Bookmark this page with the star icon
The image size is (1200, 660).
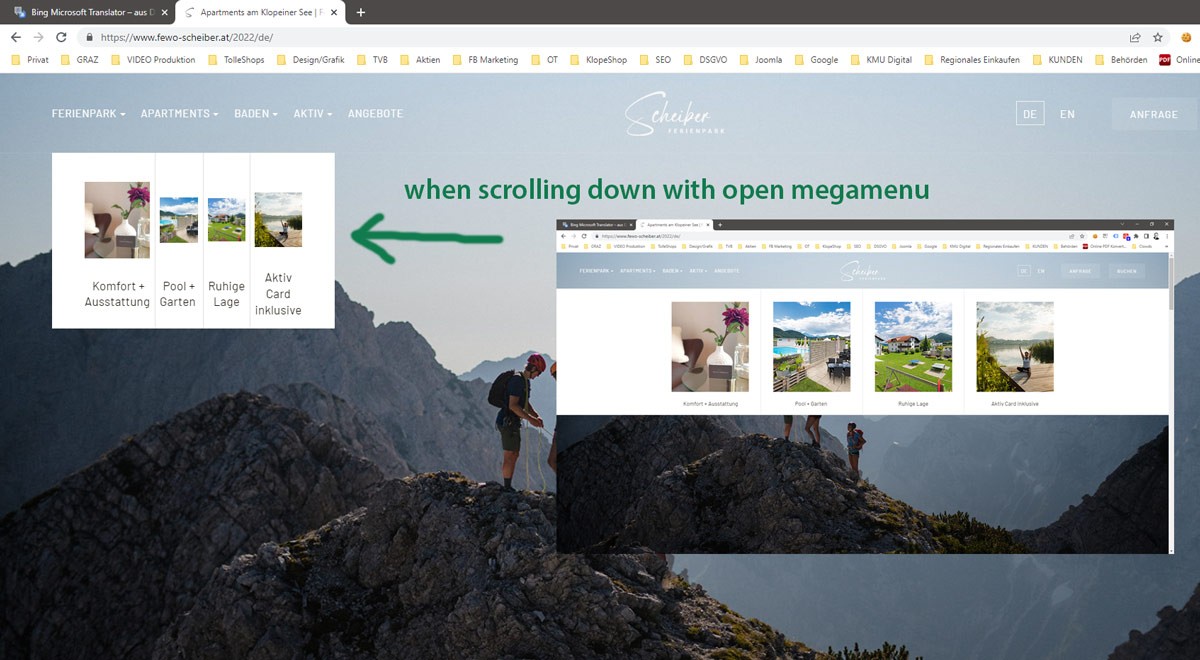[1158, 37]
